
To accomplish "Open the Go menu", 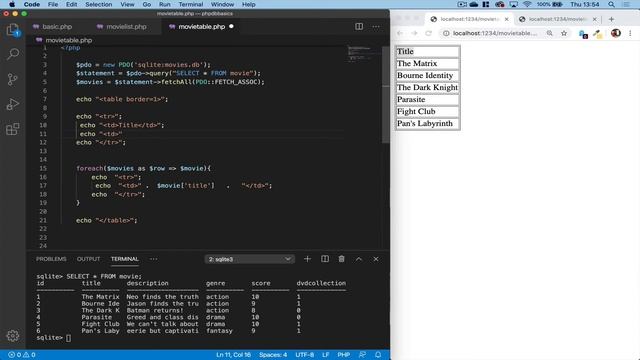I will [x=147, y=4].
